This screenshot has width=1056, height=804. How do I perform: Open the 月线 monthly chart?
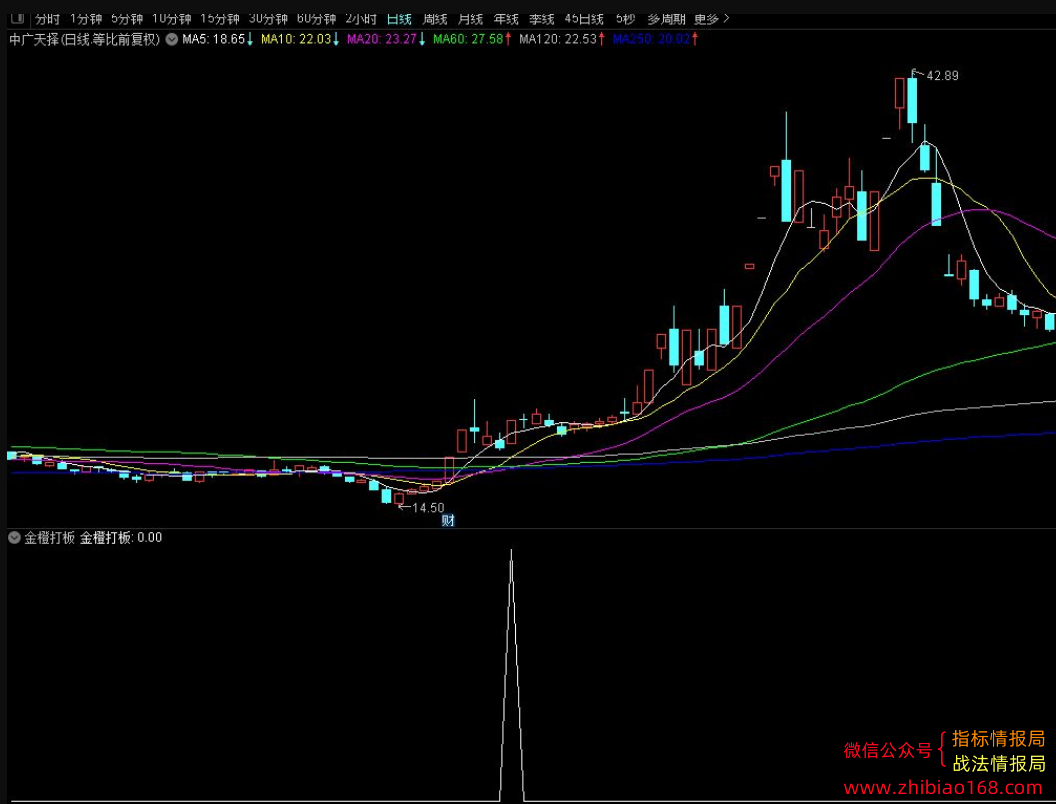[x=471, y=19]
